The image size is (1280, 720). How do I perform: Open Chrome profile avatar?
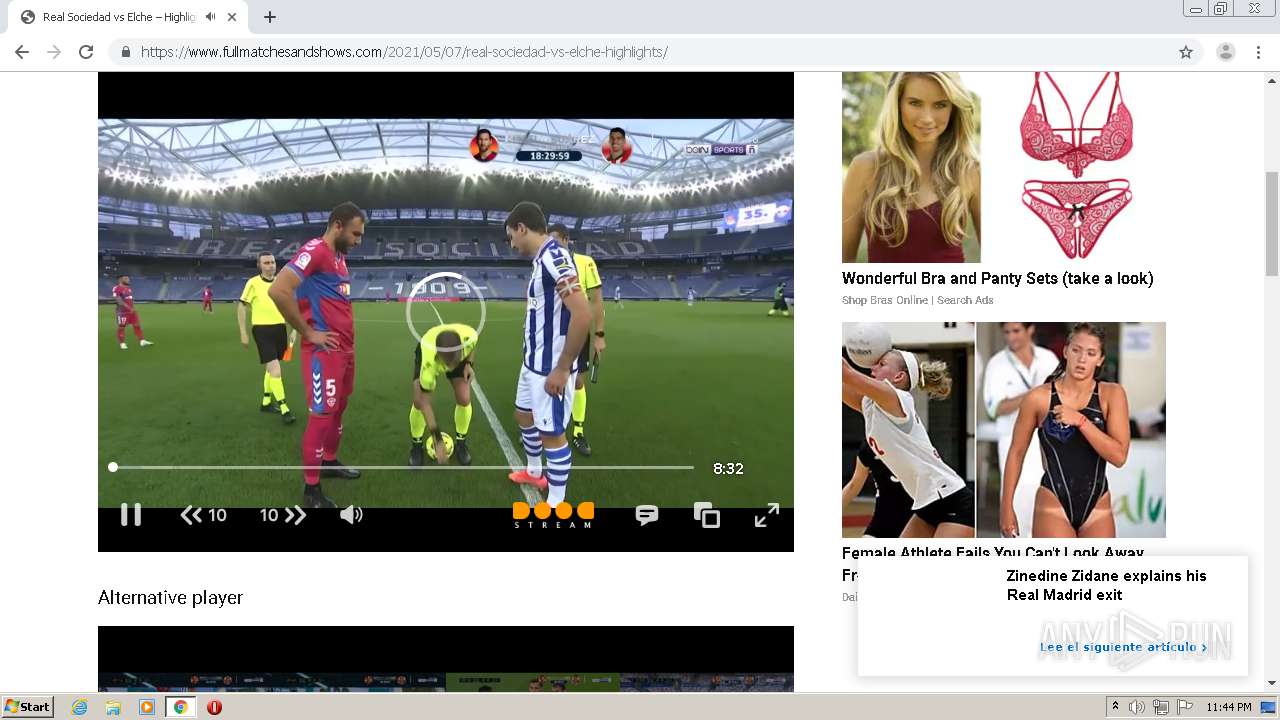point(1226,52)
